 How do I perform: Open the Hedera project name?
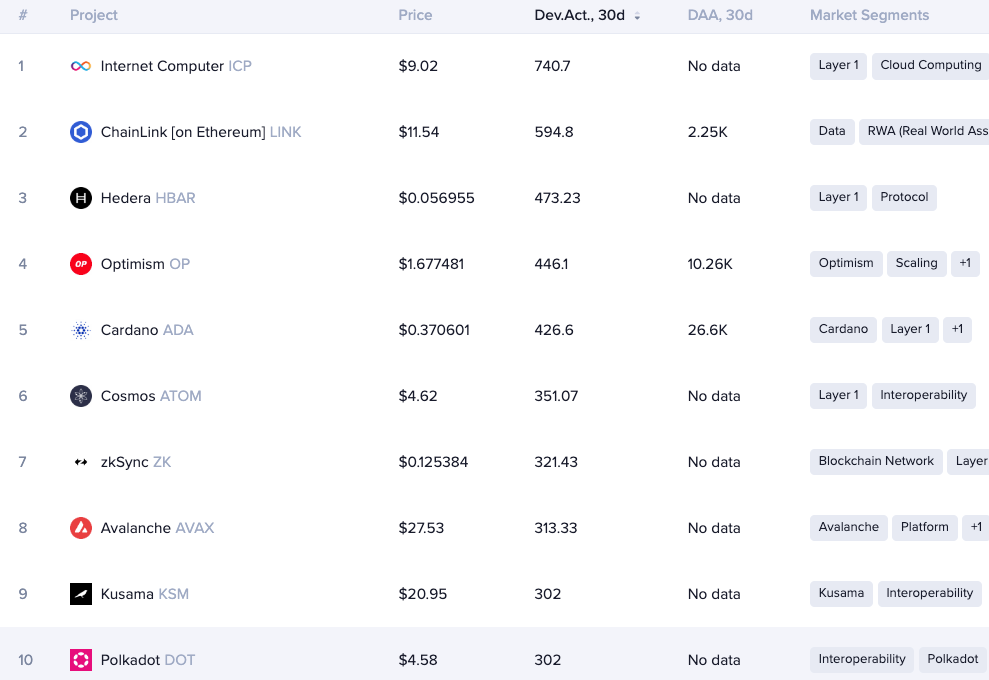(126, 198)
